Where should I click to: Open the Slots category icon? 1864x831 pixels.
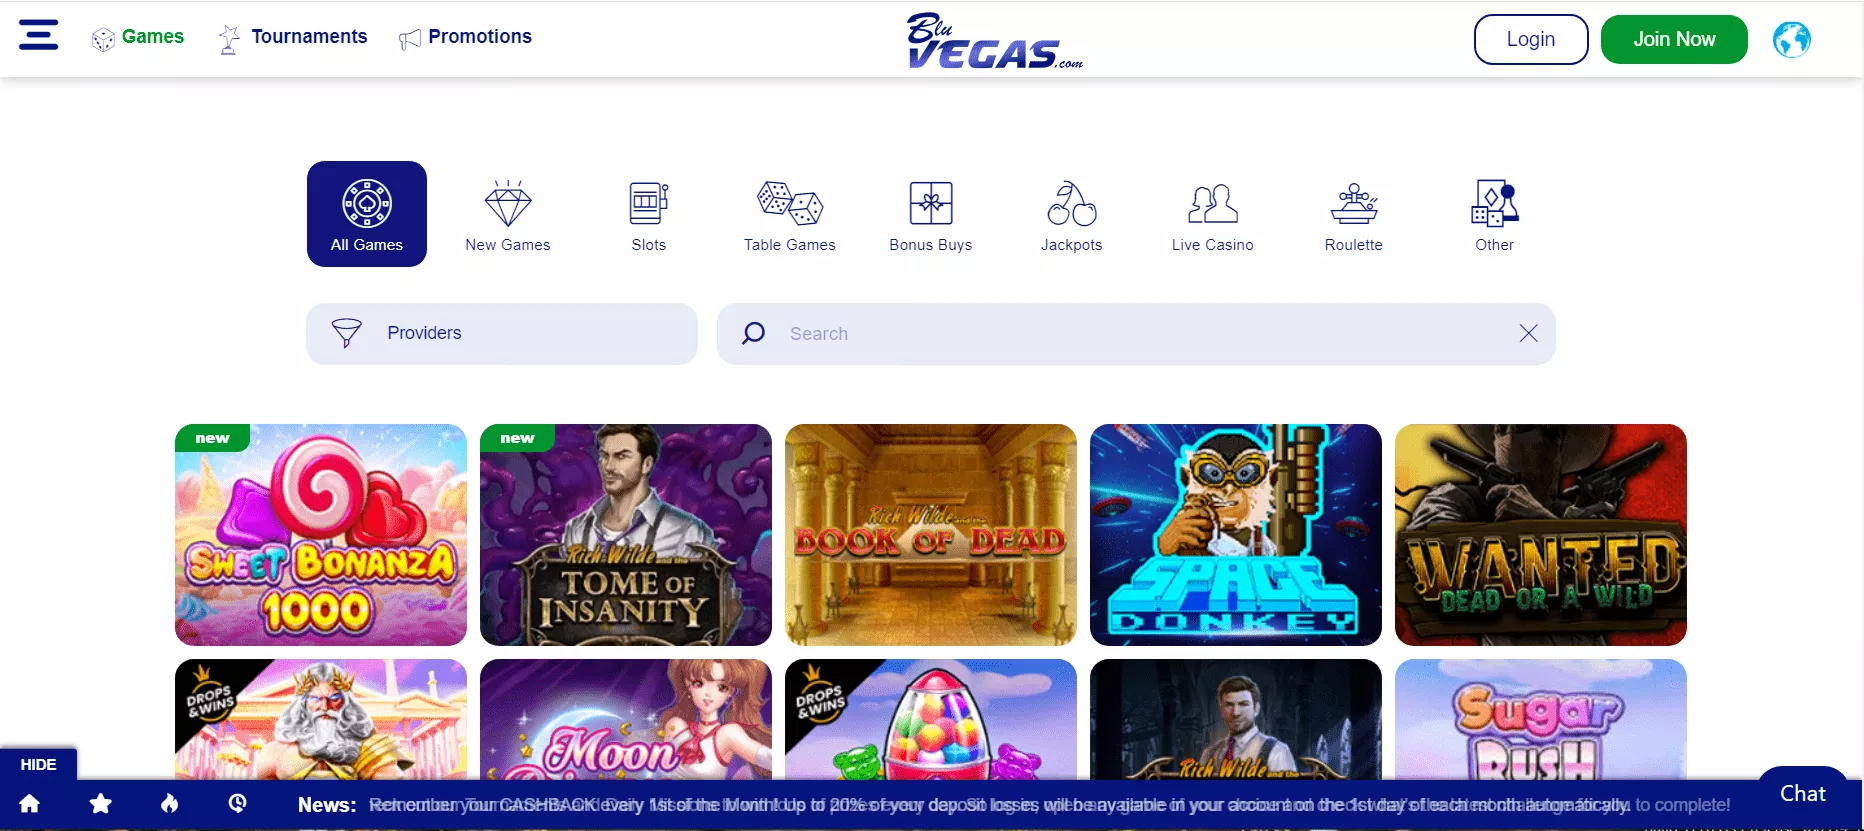649,203
